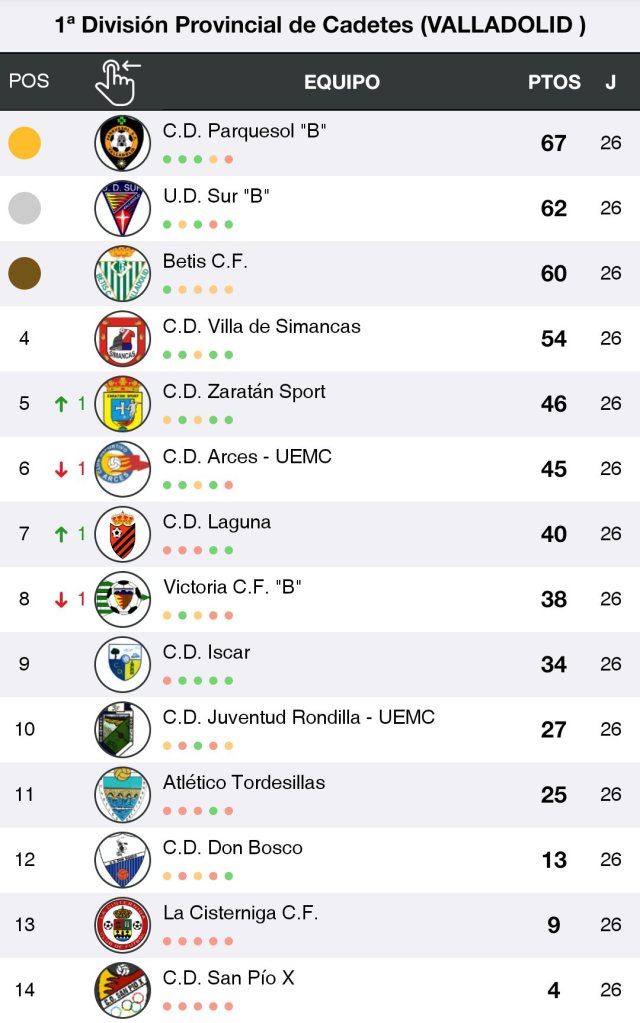The width and height of the screenshot is (640, 1023).
Task: Click the EQUIPO column header
Action: (x=342, y=82)
